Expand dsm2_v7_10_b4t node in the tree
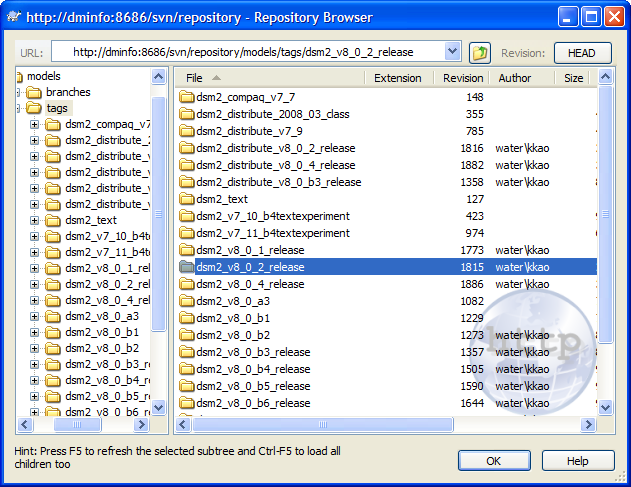The height and width of the screenshot is (487, 631). 35,236
